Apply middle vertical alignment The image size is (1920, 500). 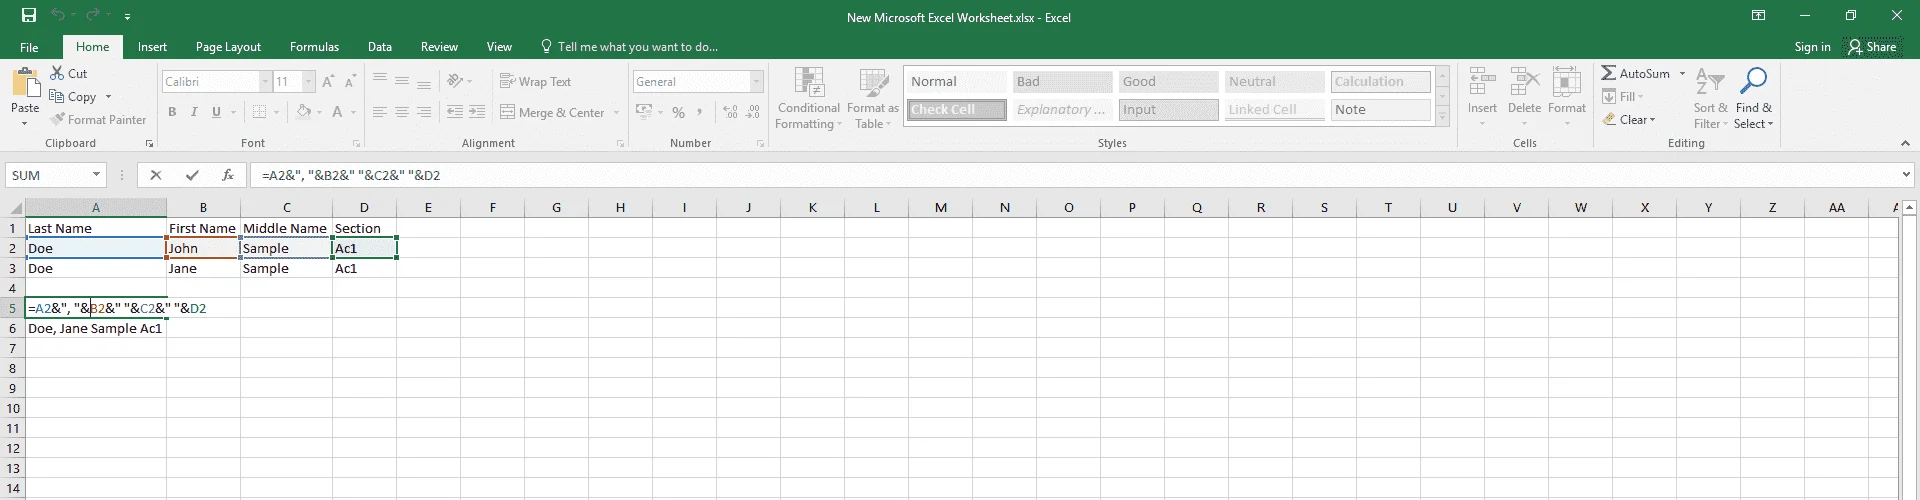pyautogui.click(x=401, y=82)
